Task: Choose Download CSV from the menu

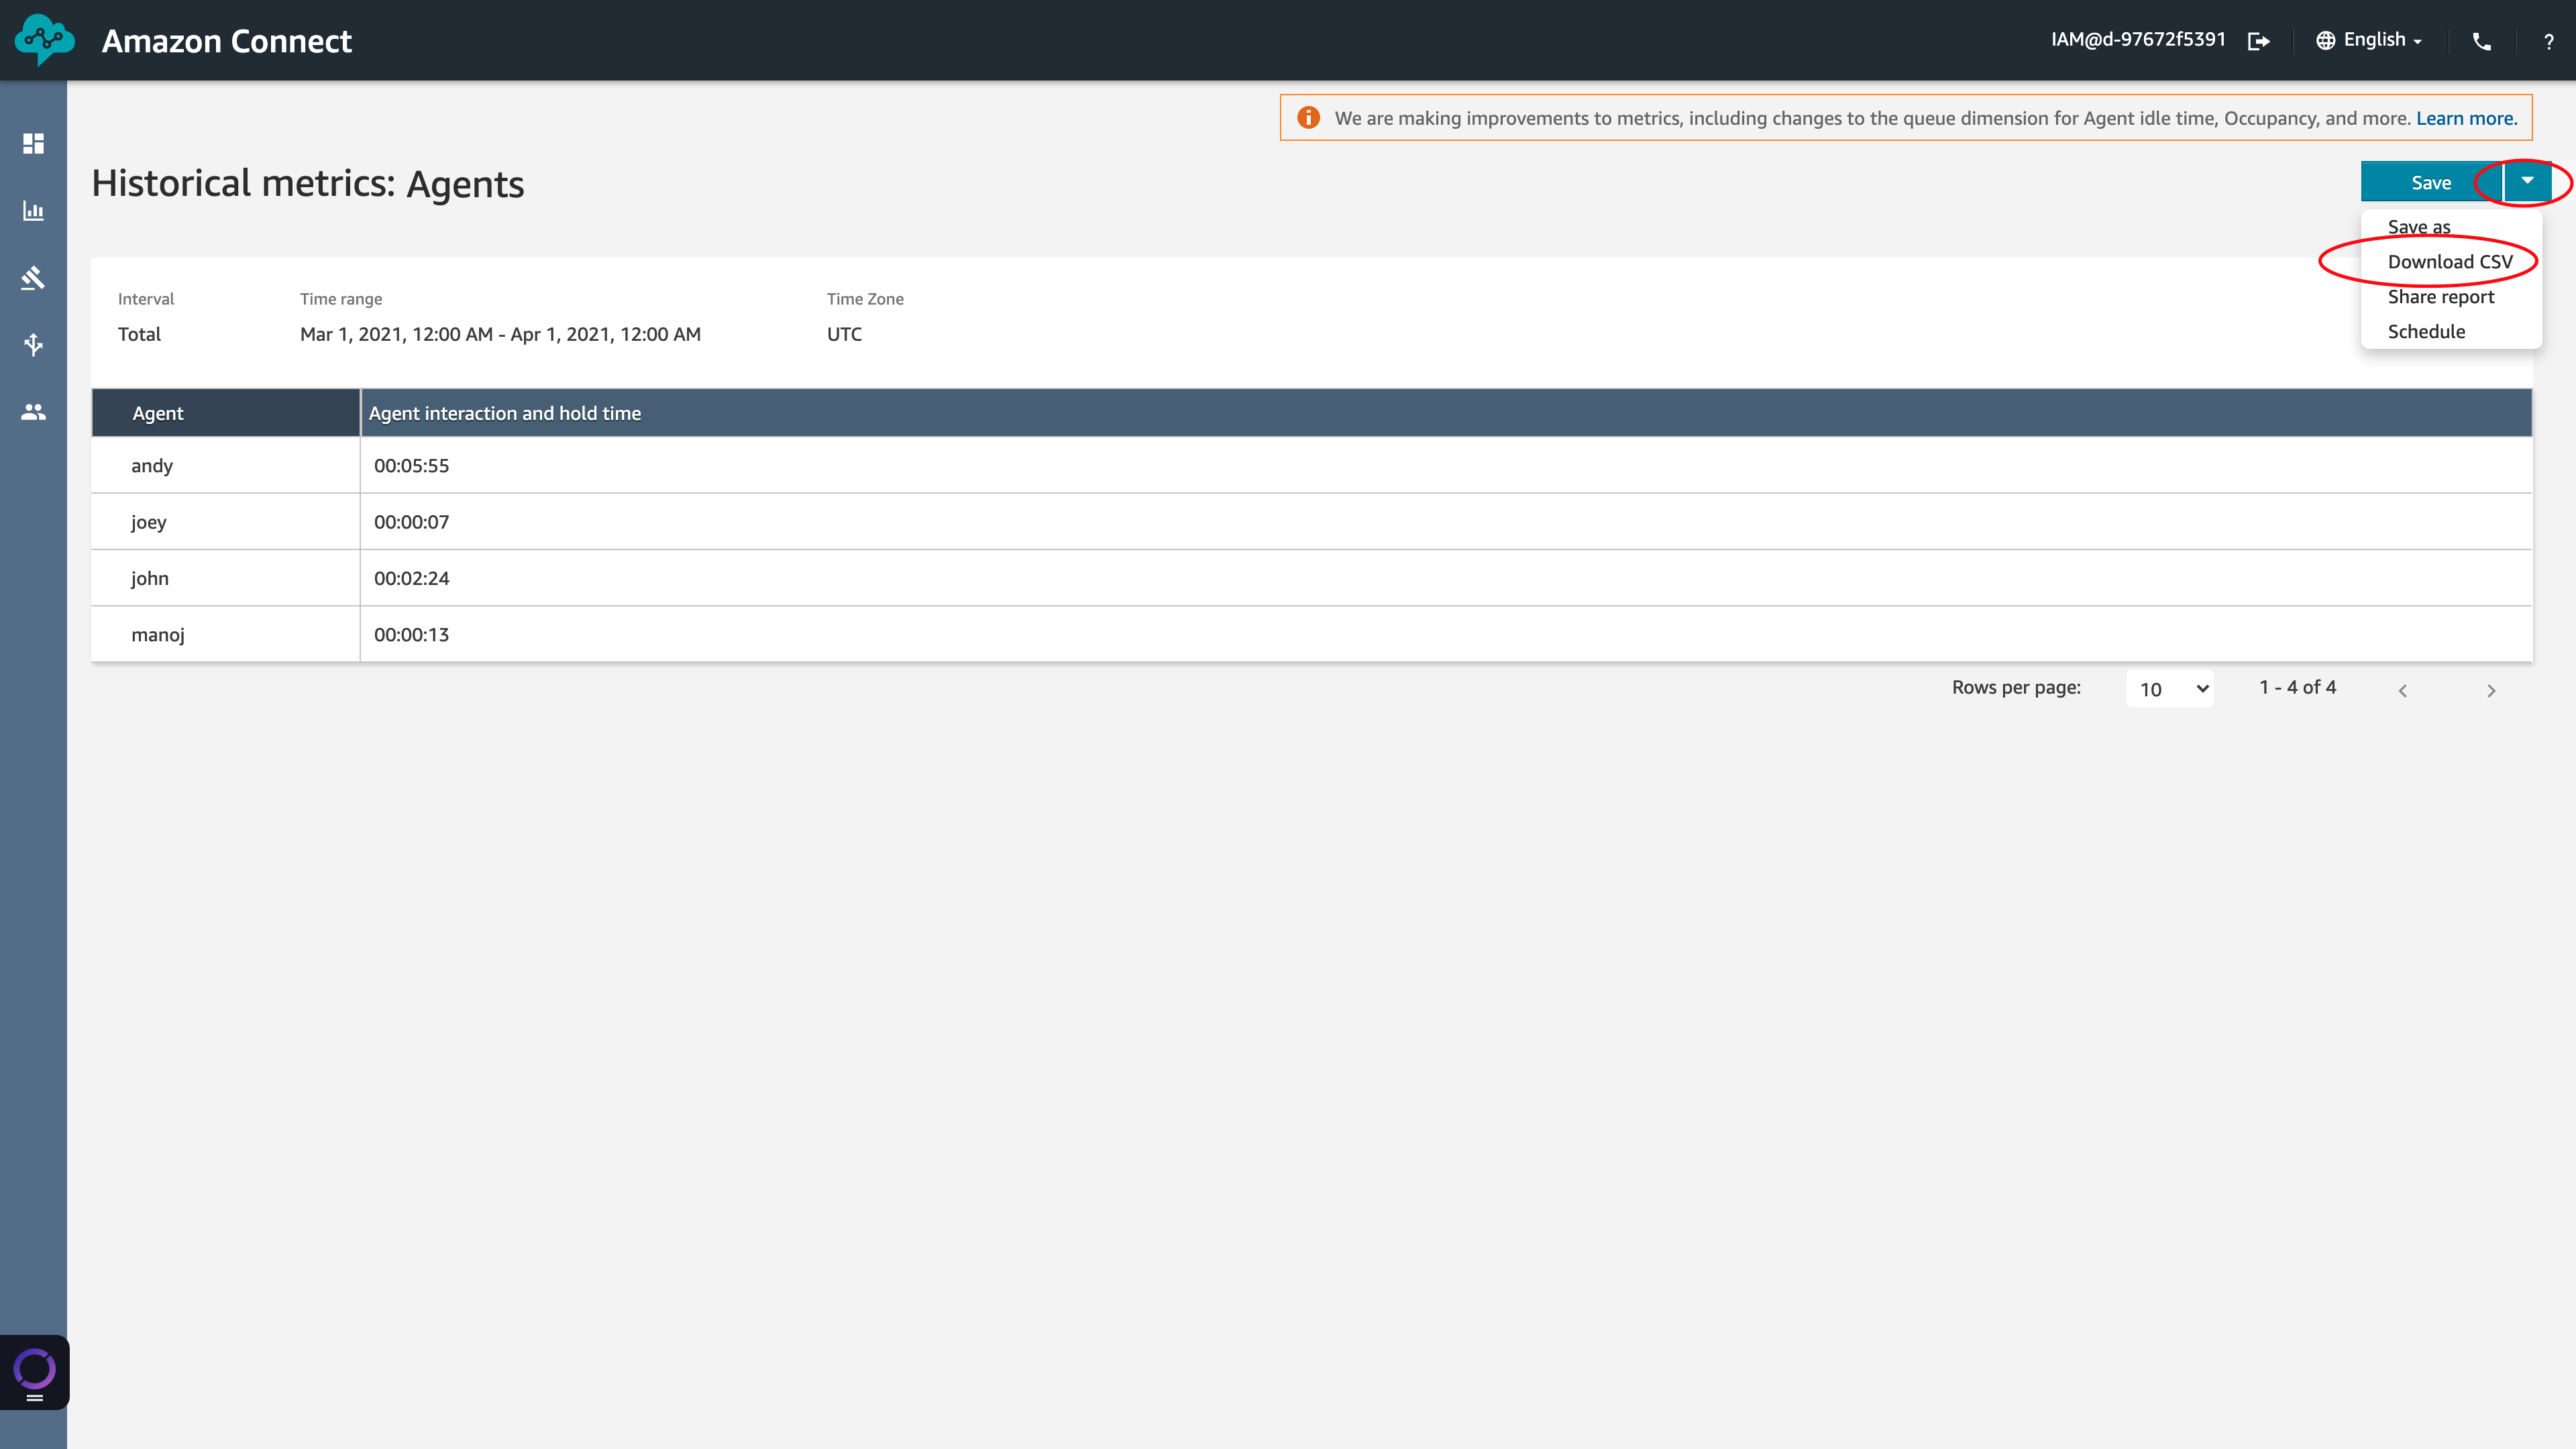Action: 2450,262
